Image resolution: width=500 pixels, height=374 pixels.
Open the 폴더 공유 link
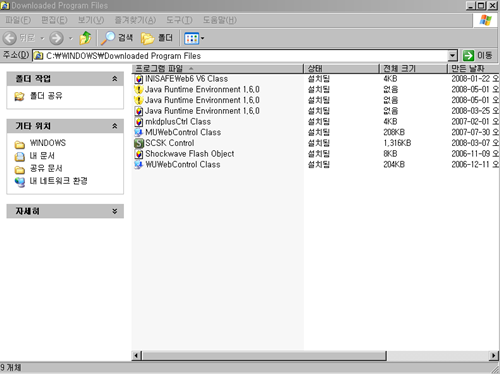(x=46, y=96)
